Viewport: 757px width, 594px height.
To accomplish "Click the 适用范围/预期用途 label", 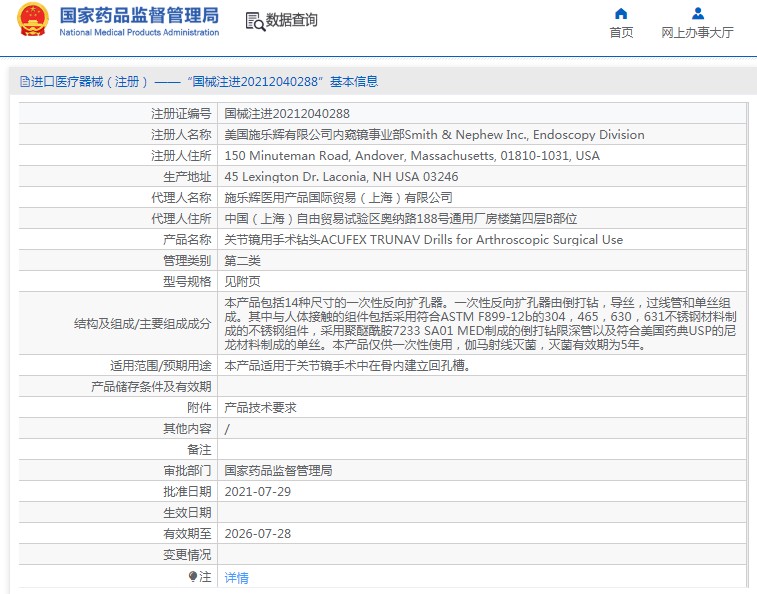I will tap(161, 366).
